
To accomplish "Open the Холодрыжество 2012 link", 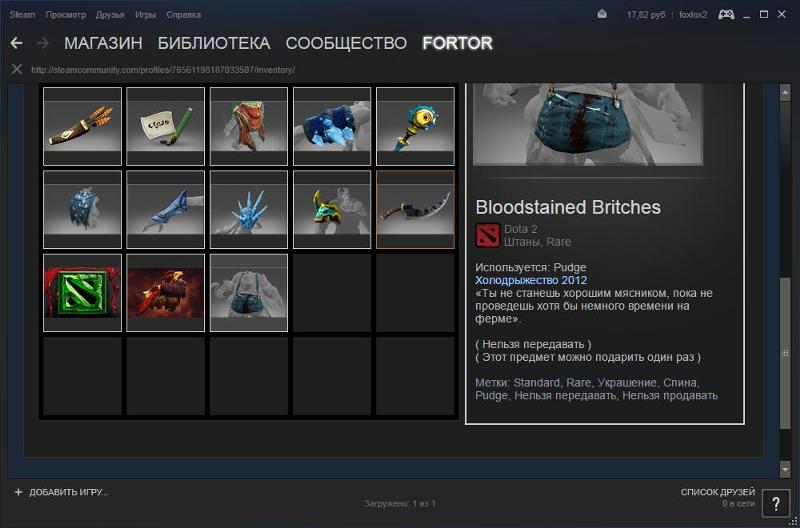I will (x=531, y=280).
